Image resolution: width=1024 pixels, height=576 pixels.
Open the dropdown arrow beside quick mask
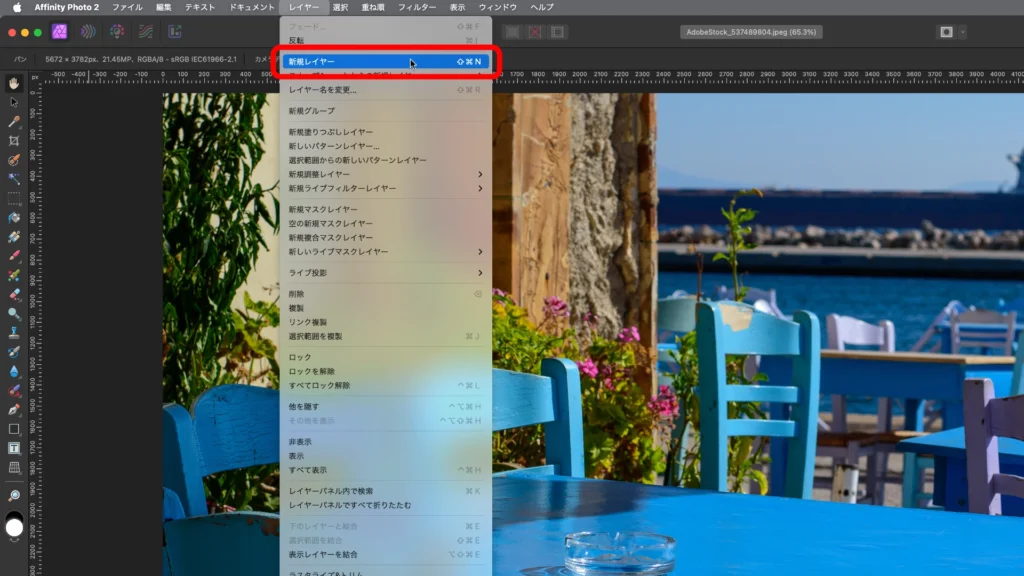tap(962, 32)
